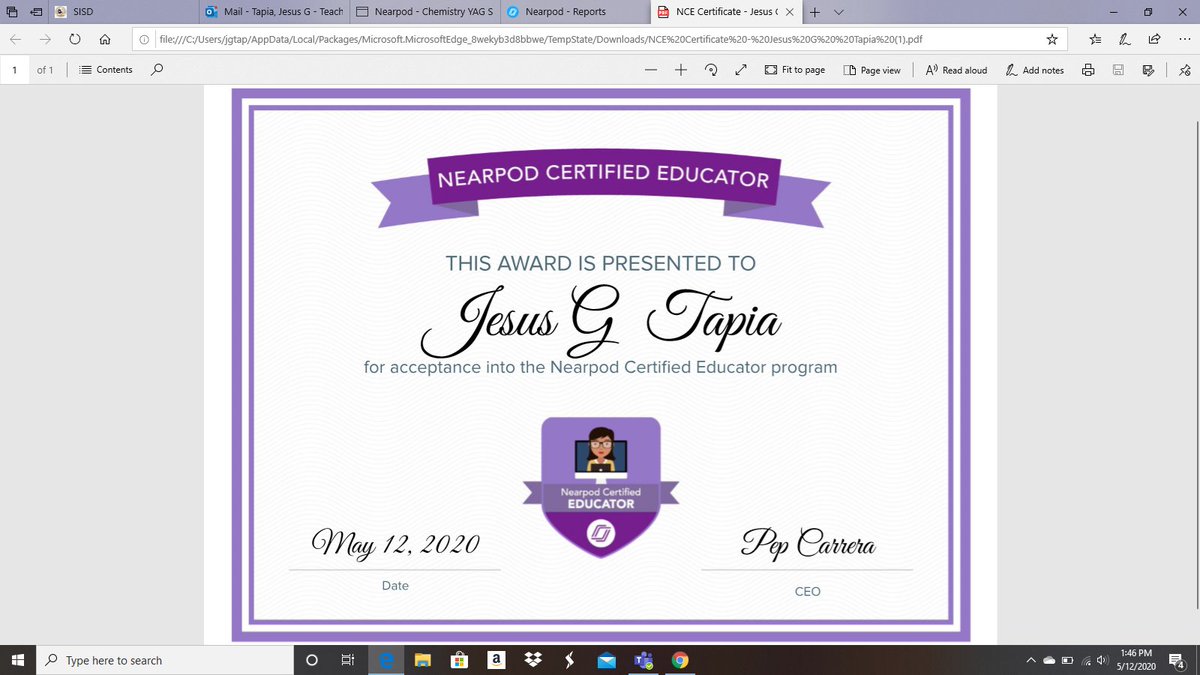Image resolution: width=1200 pixels, height=675 pixels.
Task: Search the PDF with magnifier icon
Action: pos(156,70)
